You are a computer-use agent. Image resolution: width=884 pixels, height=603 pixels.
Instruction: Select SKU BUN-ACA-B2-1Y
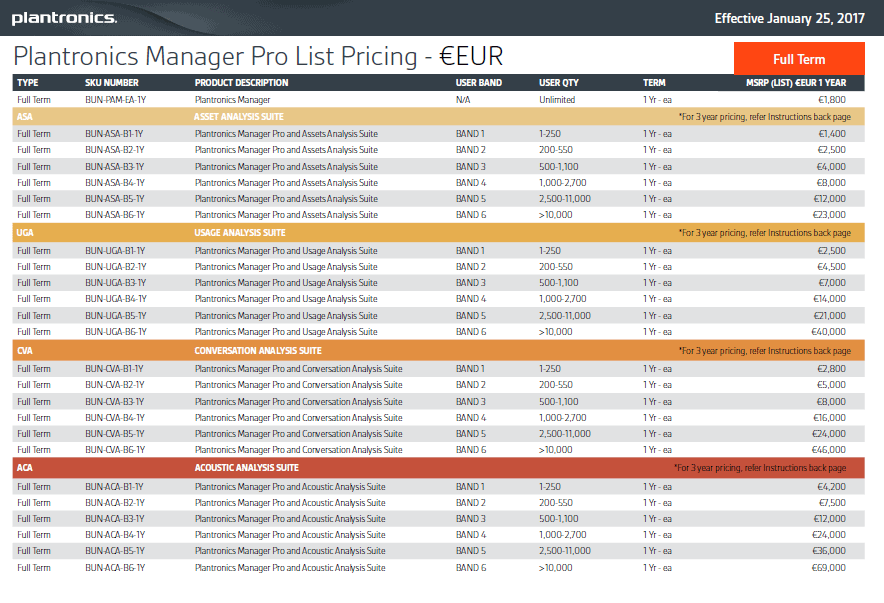tap(114, 503)
